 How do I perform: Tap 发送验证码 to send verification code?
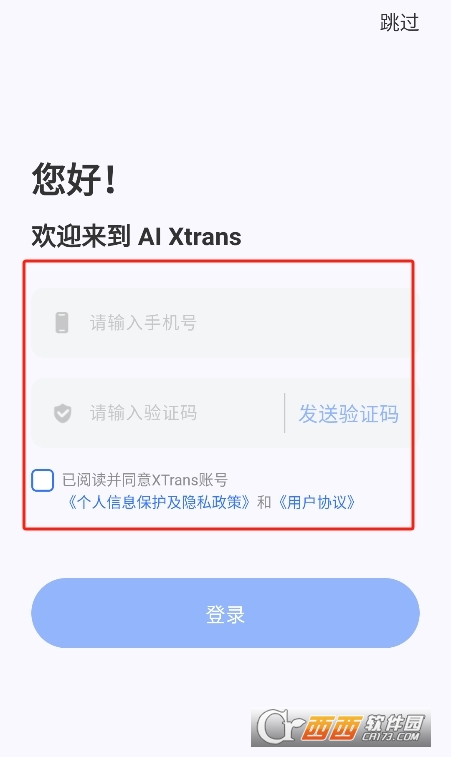pos(348,414)
